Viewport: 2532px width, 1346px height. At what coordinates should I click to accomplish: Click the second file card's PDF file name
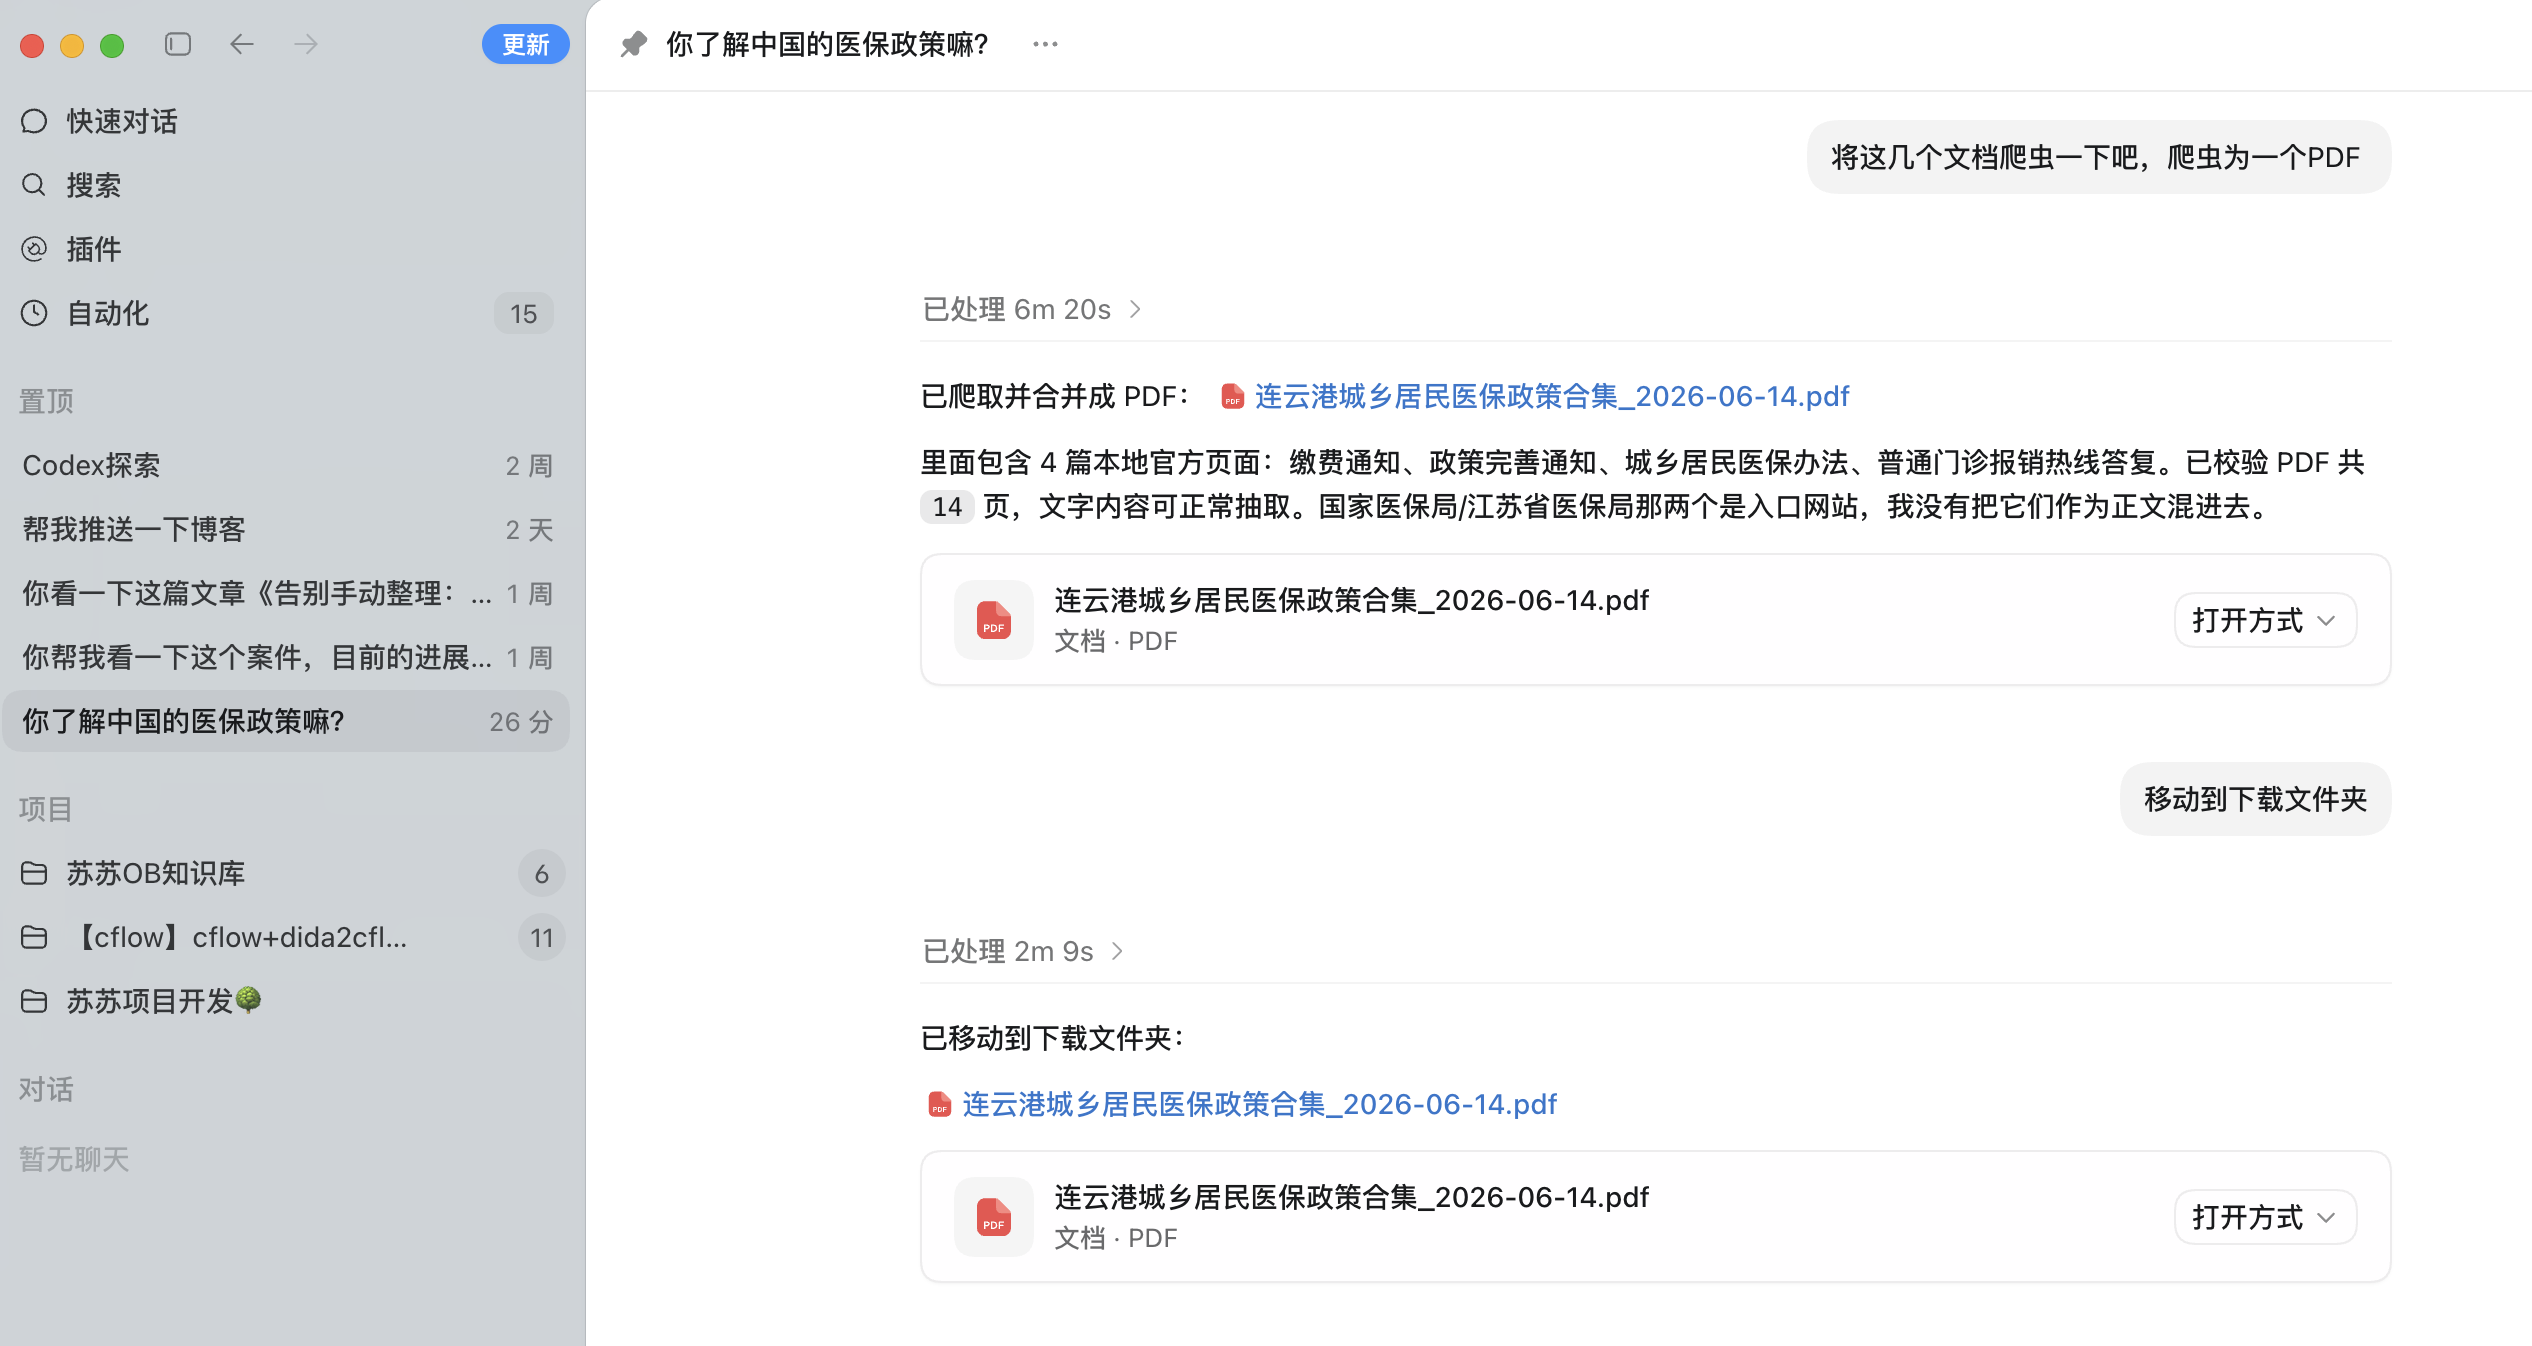pyautogui.click(x=1351, y=1197)
